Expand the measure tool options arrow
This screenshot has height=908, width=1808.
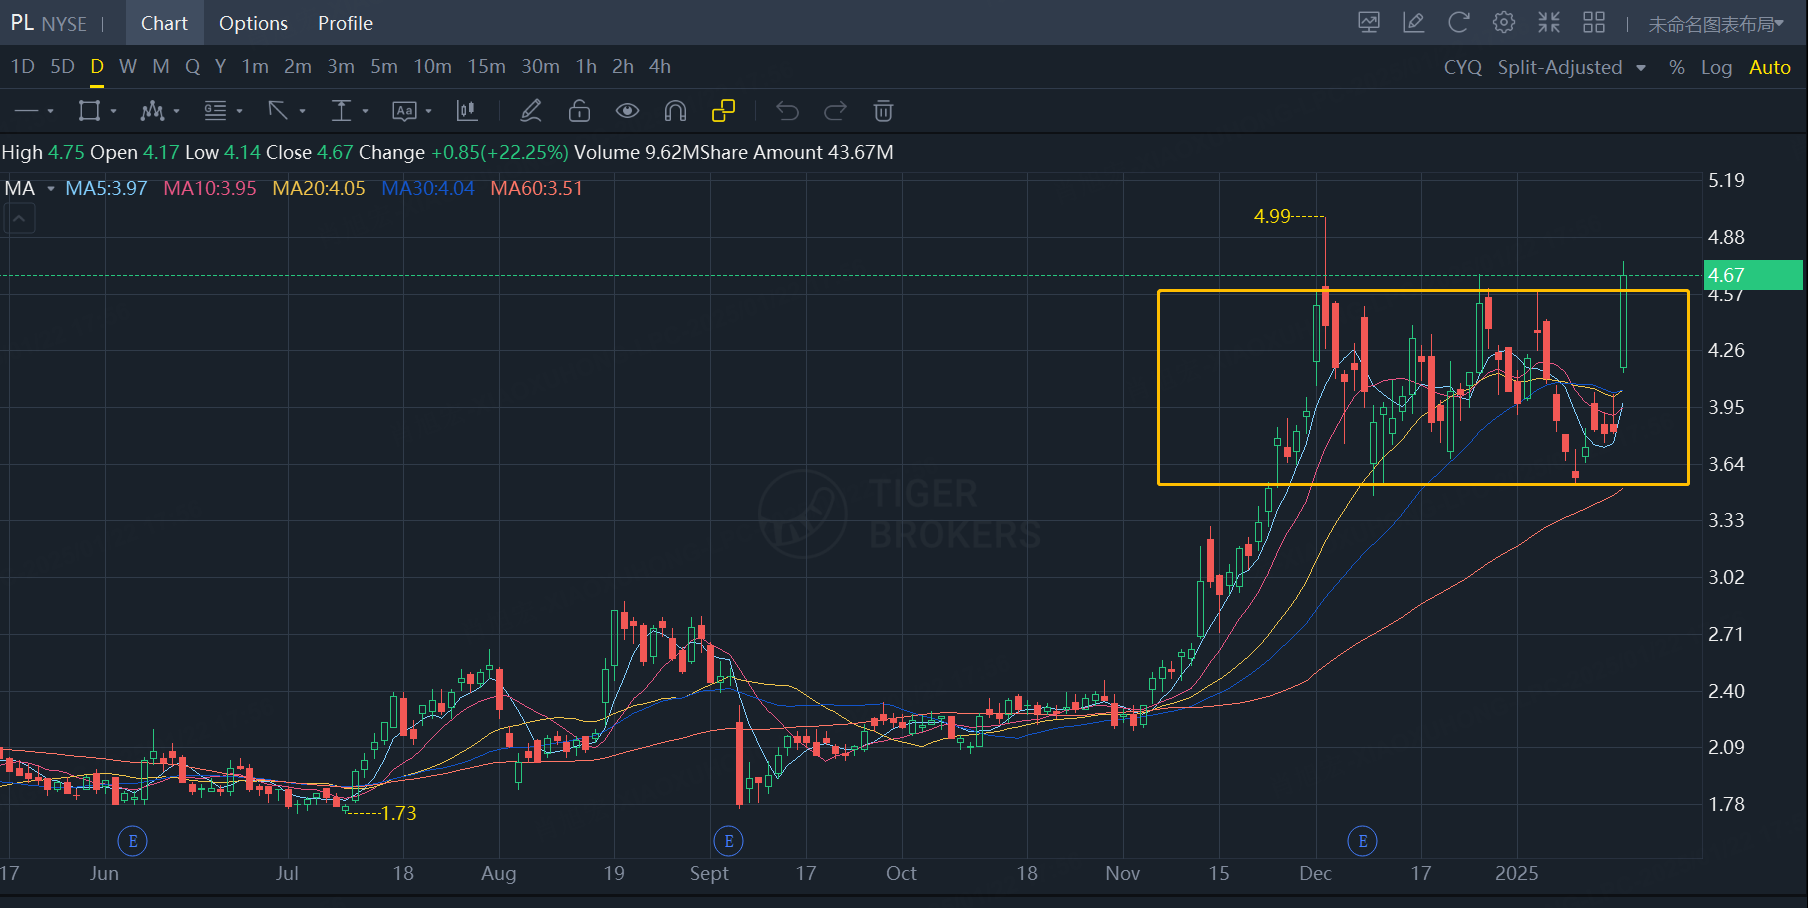[x=365, y=111]
